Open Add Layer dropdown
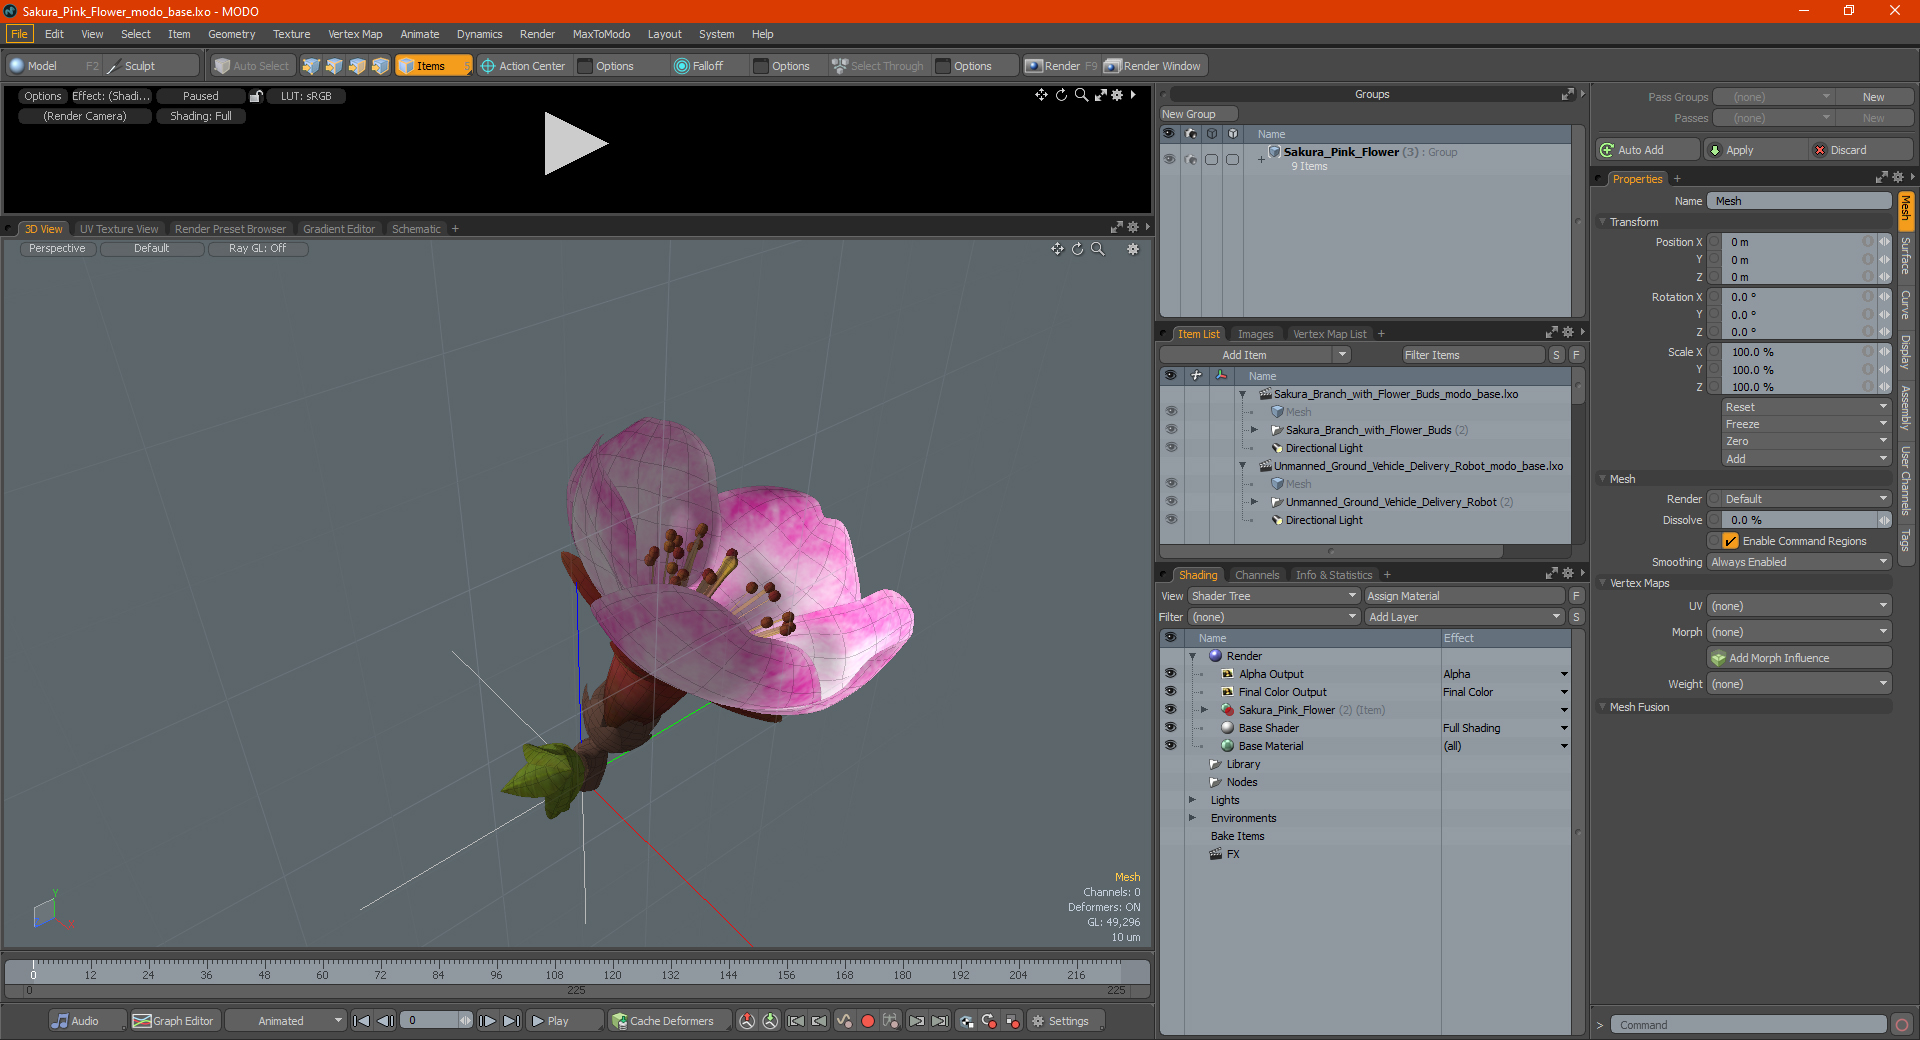Screen dimensions: 1920x1040 point(1464,617)
